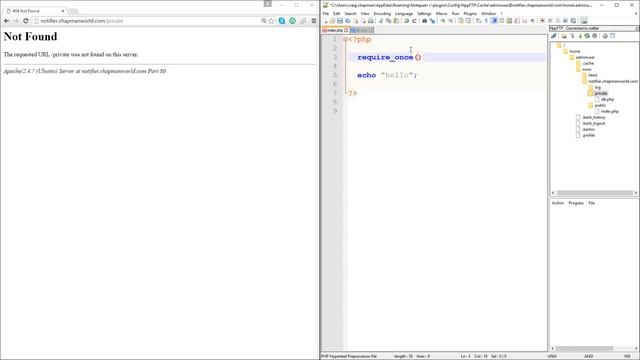This screenshot has height=360, width=640.
Task: Click the require_once code line in the editor
Action: click(x=389, y=58)
